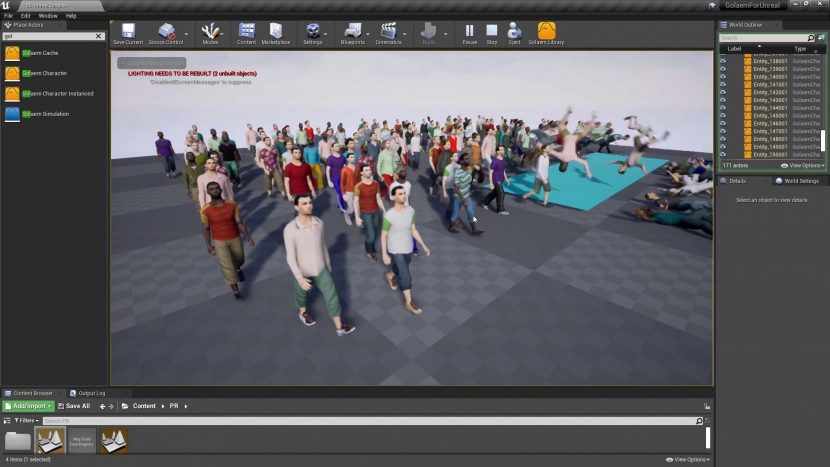The height and width of the screenshot is (467, 830).
Task: Open the Golaem Library
Action: tap(546, 34)
